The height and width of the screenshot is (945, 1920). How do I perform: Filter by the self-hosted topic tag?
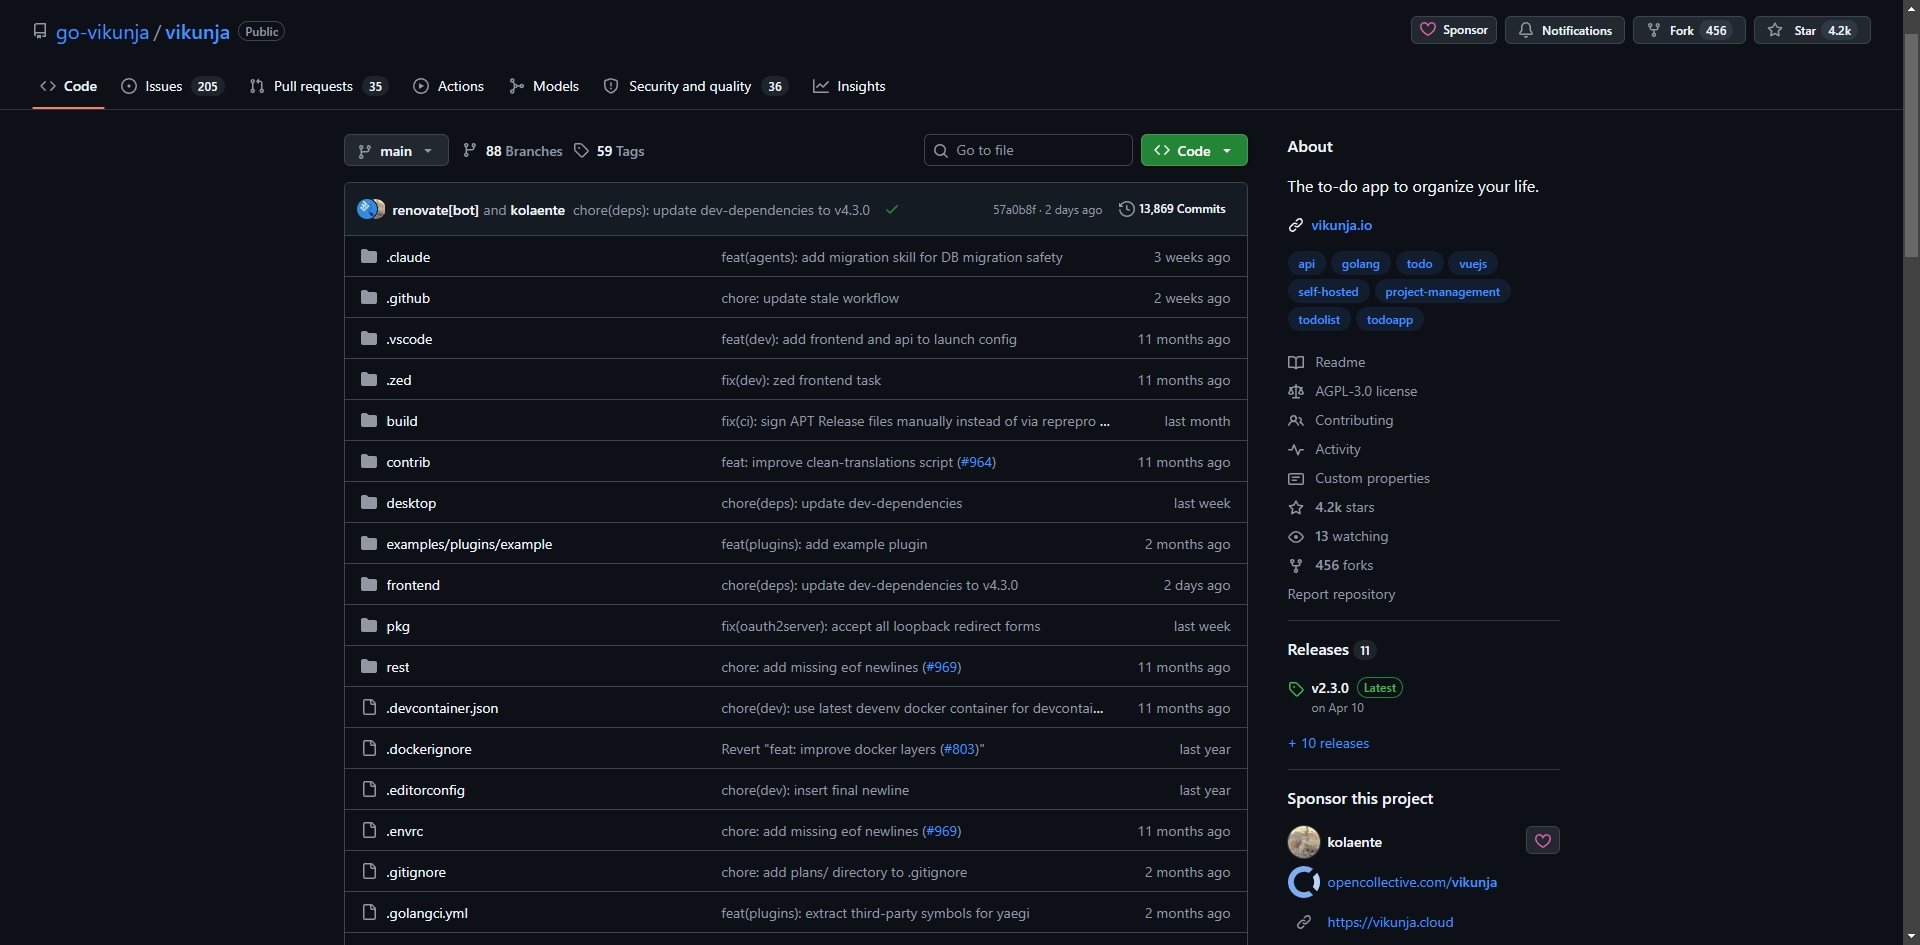tap(1328, 292)
